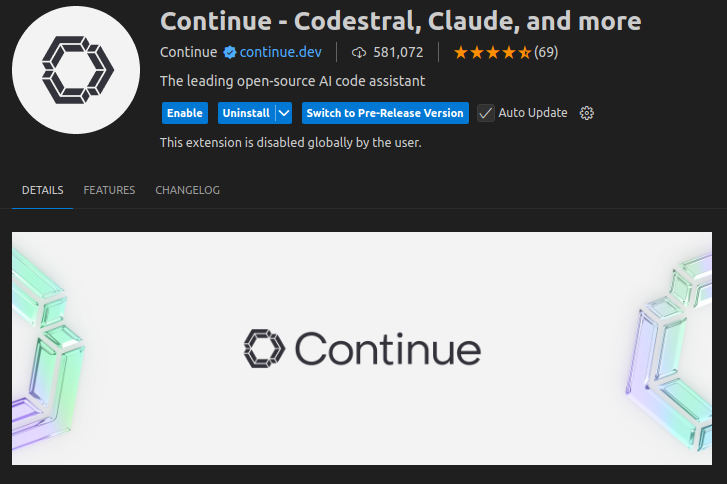The image size is (727, 484).
Task: Expand the Uninstall dropdown arrow
Action: [283, 113]
